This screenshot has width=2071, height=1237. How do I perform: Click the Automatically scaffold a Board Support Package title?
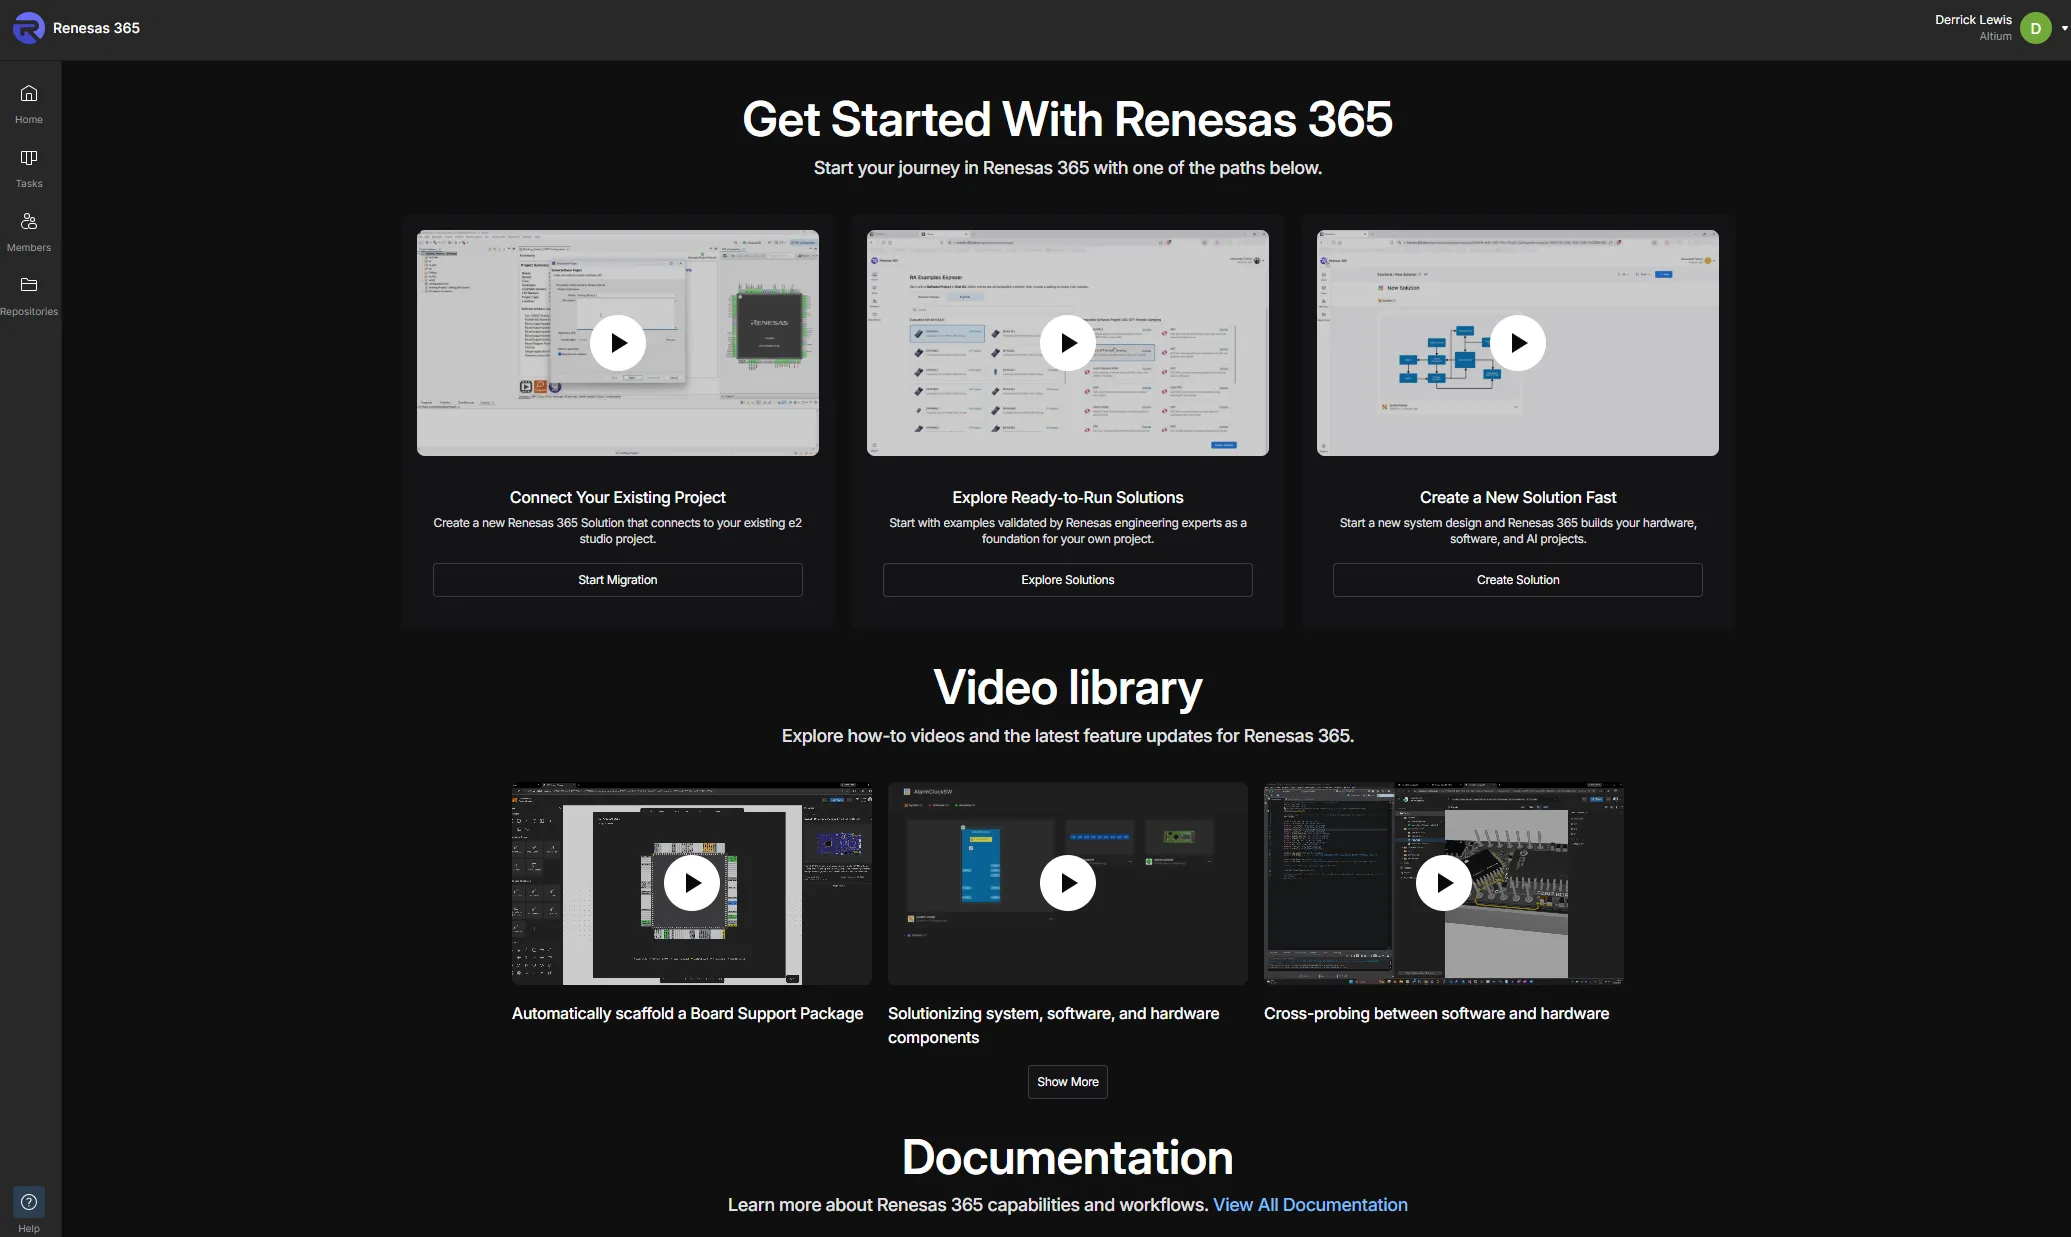tap(687, 1013)
